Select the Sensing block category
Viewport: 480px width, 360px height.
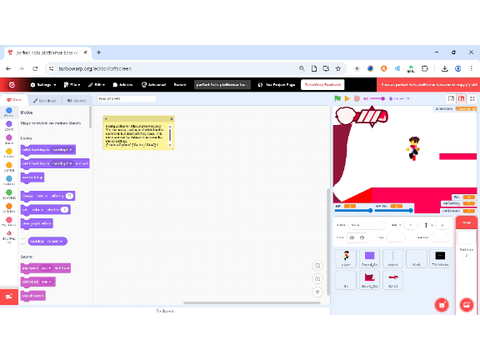[9, 180]
